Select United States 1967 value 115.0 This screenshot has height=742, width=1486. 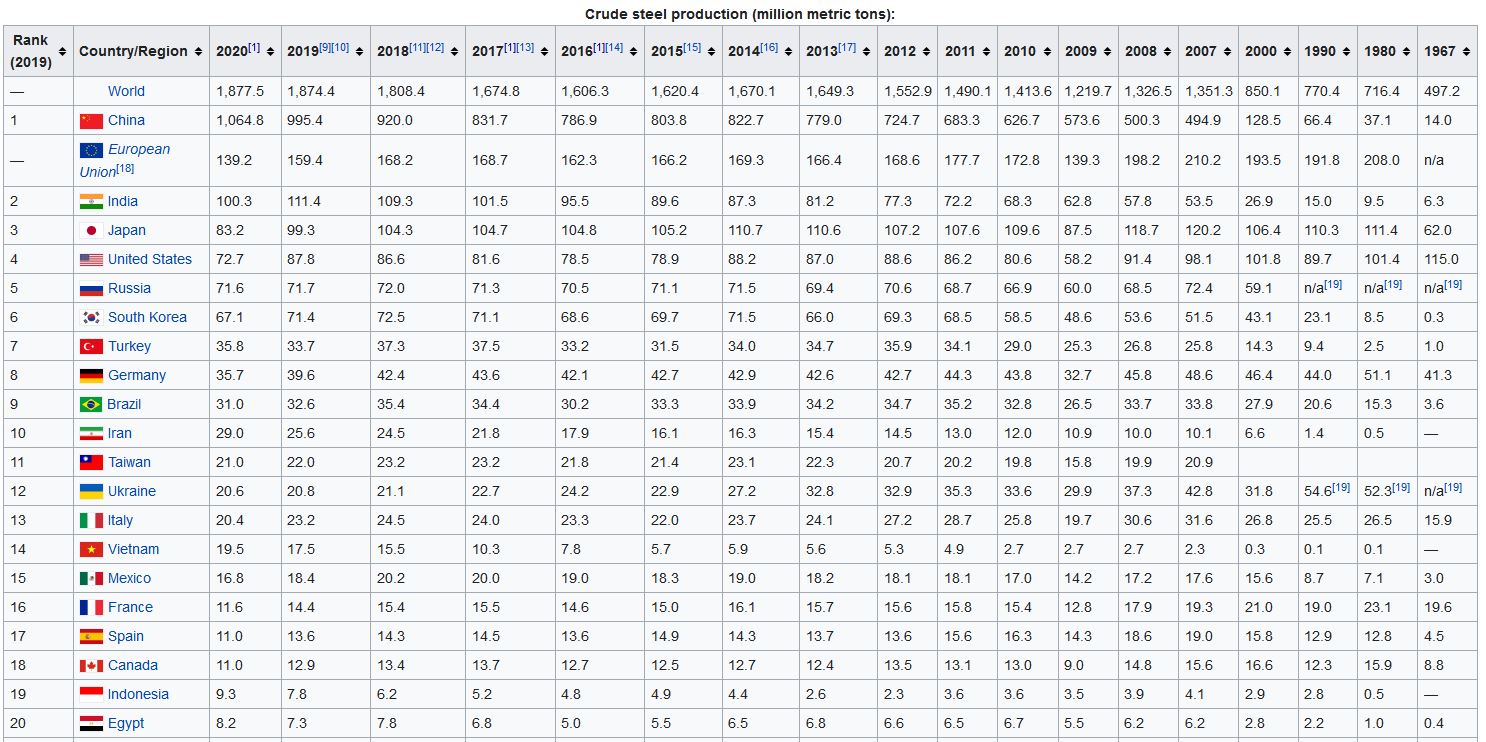coord(1441,259)
